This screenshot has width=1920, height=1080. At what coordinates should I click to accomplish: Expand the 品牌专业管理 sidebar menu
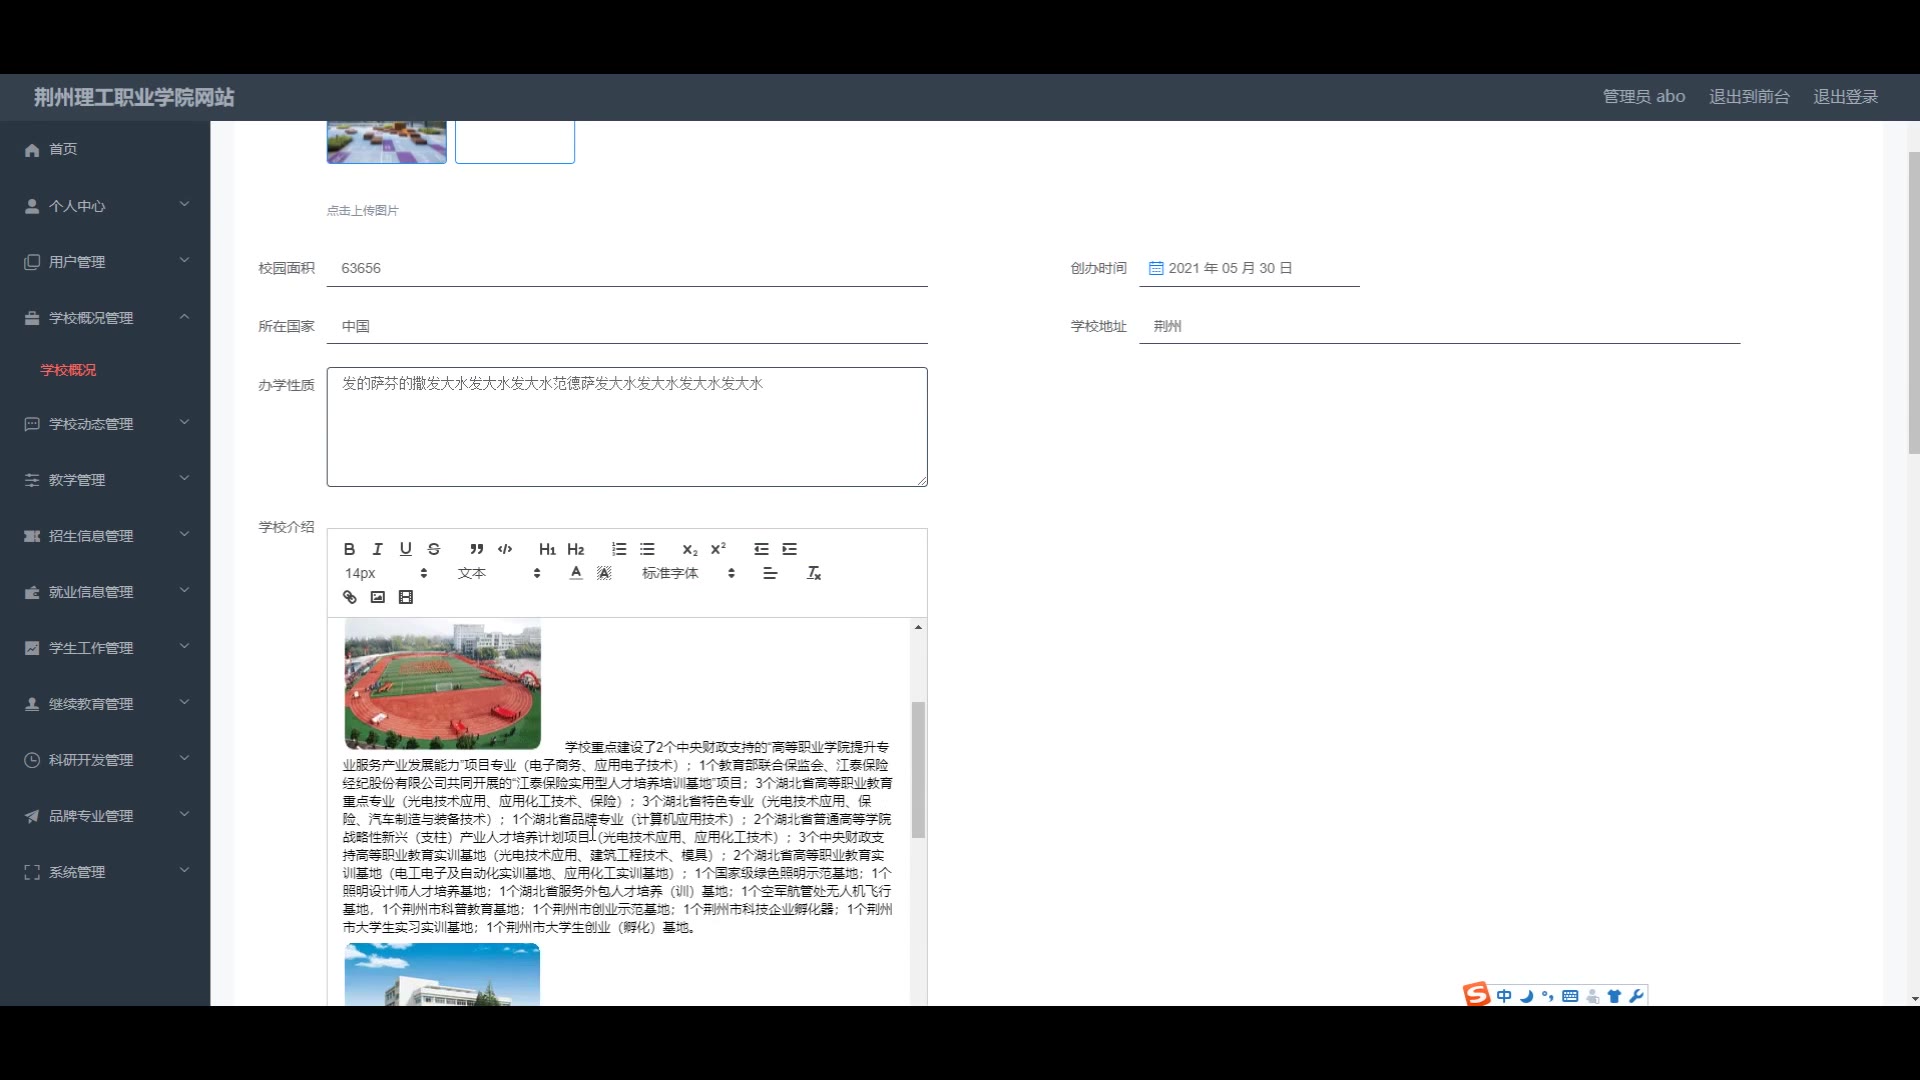click(x=105, y=816)
